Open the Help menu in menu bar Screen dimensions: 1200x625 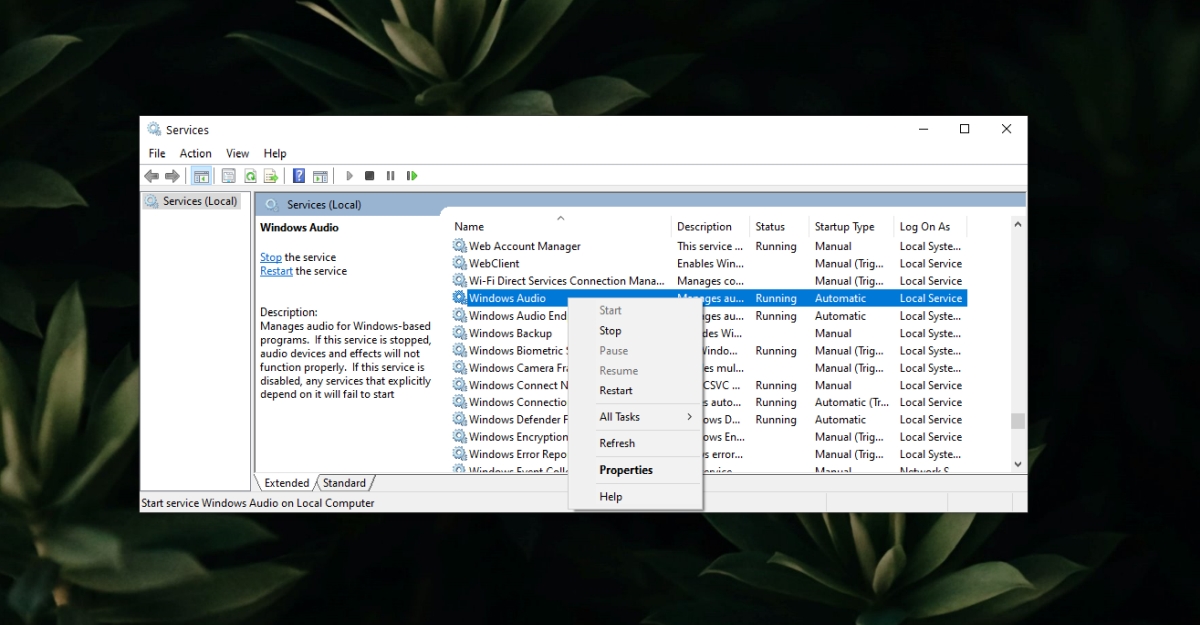click(275, 153)
